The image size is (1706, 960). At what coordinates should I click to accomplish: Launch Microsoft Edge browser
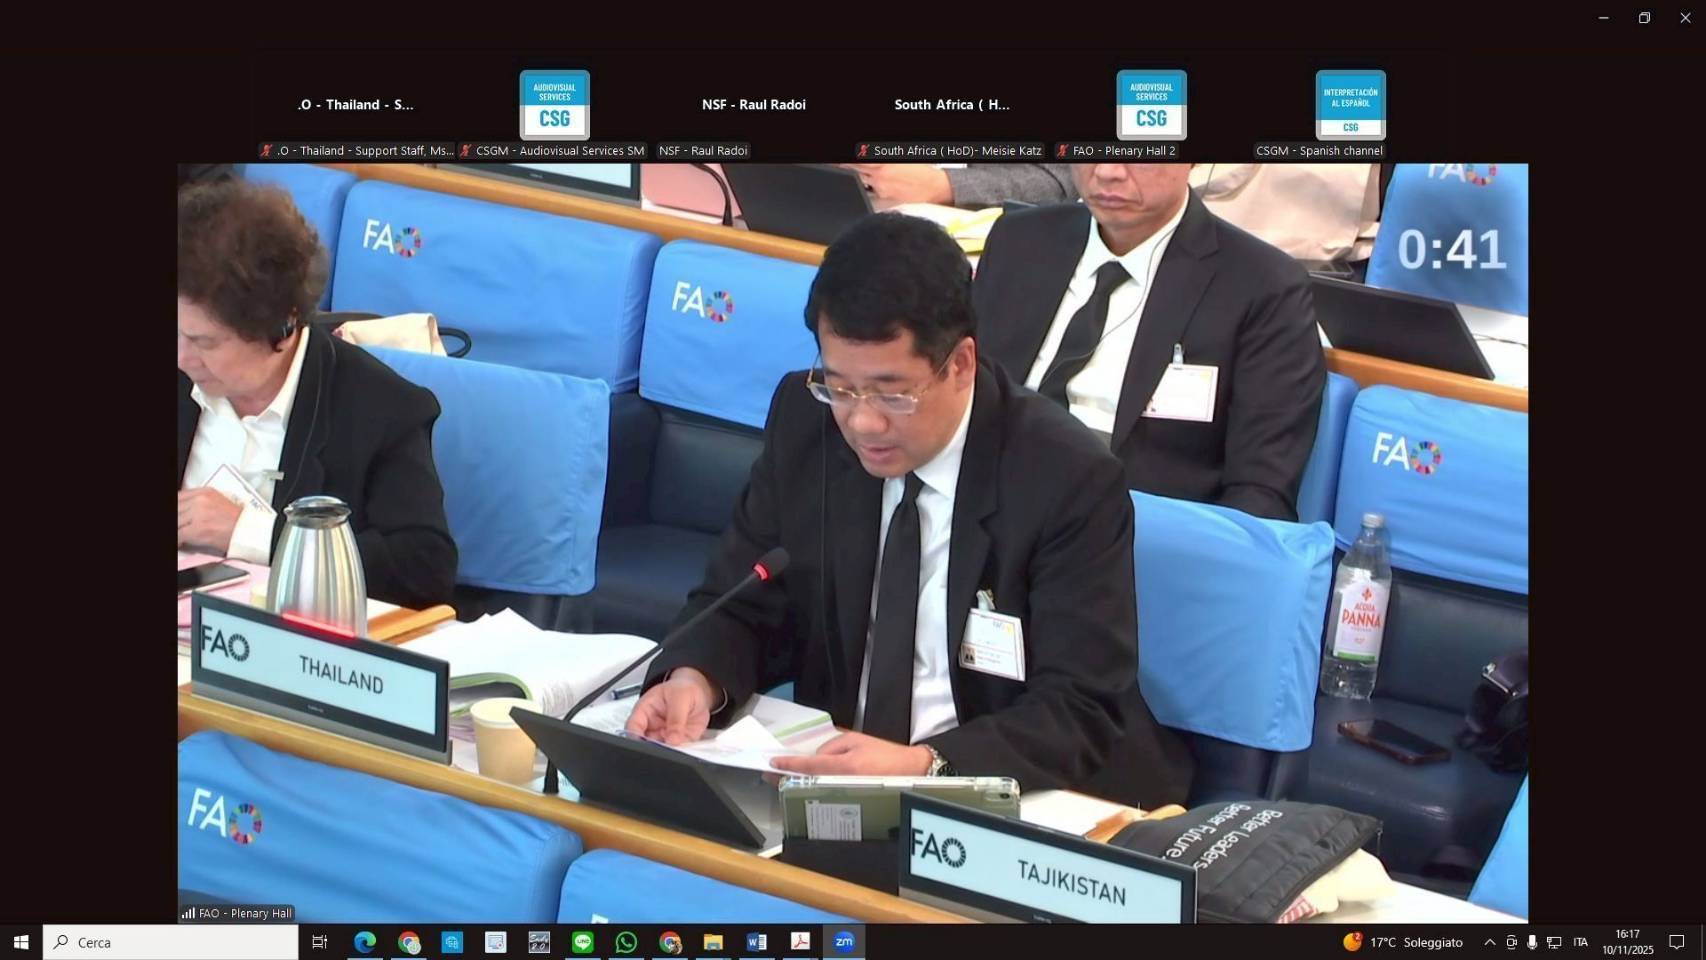[364, 941]
